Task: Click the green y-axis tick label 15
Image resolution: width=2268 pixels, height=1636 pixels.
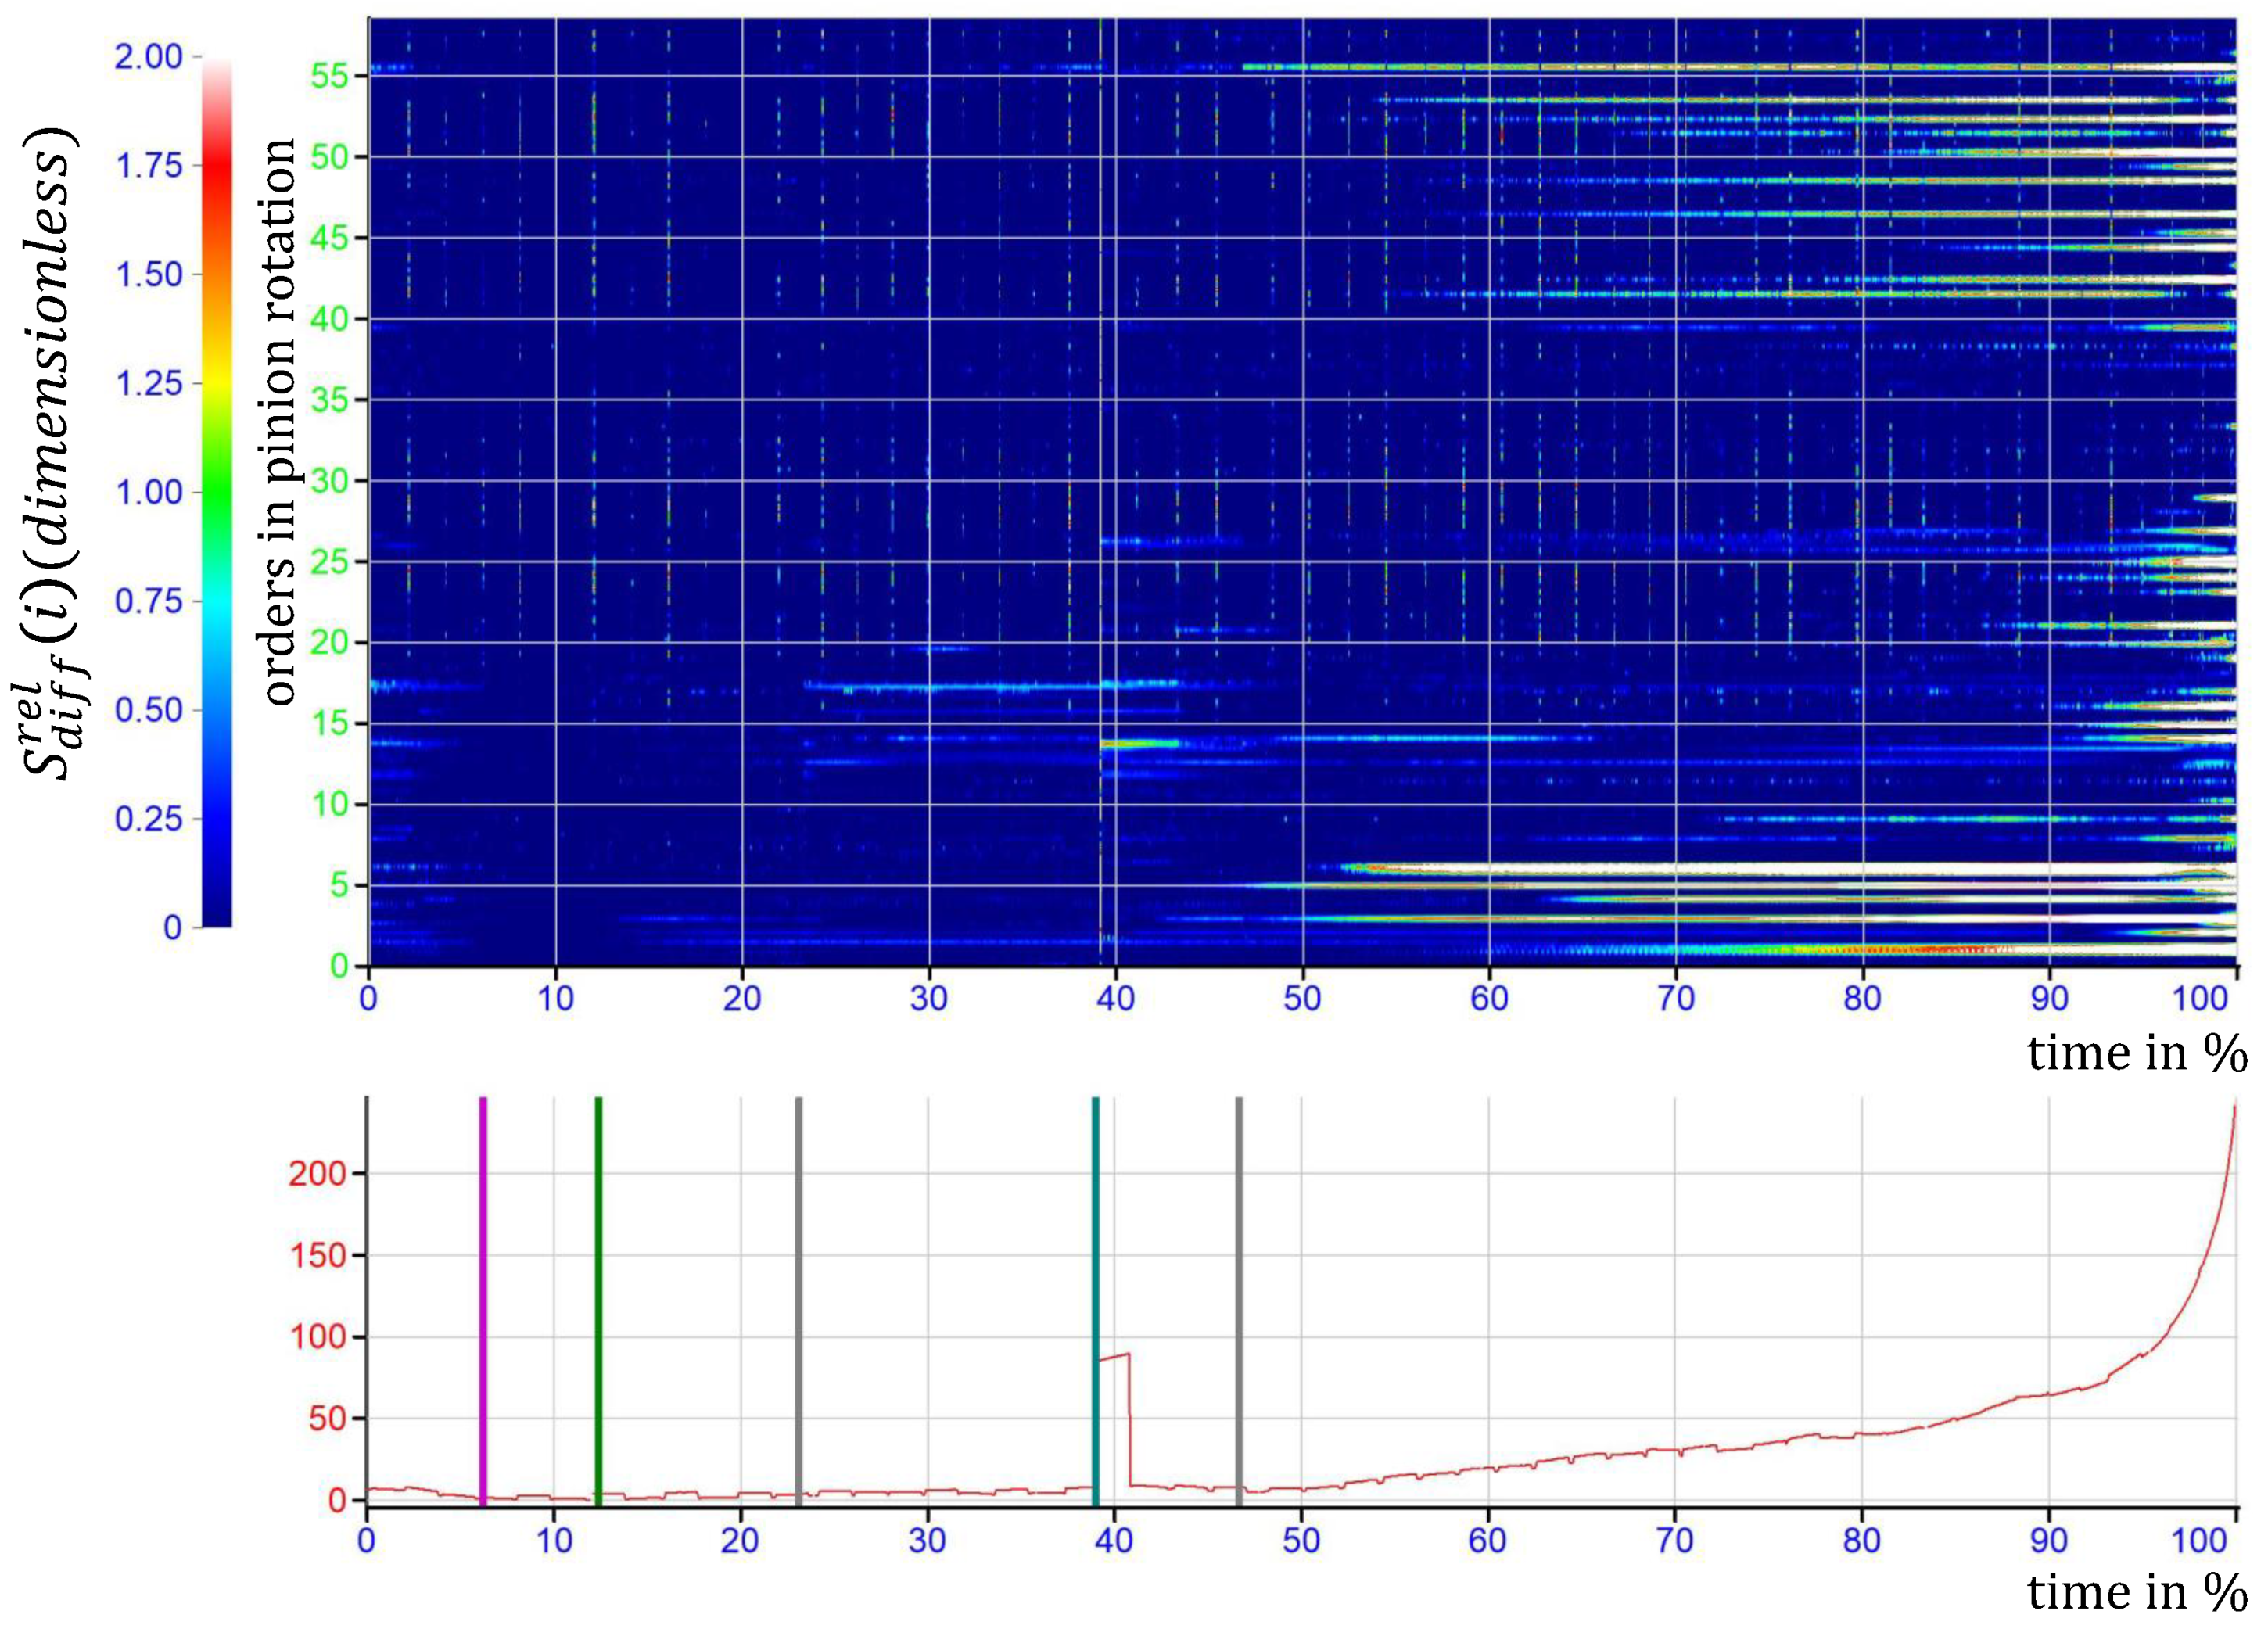Action: pos(329,724)
